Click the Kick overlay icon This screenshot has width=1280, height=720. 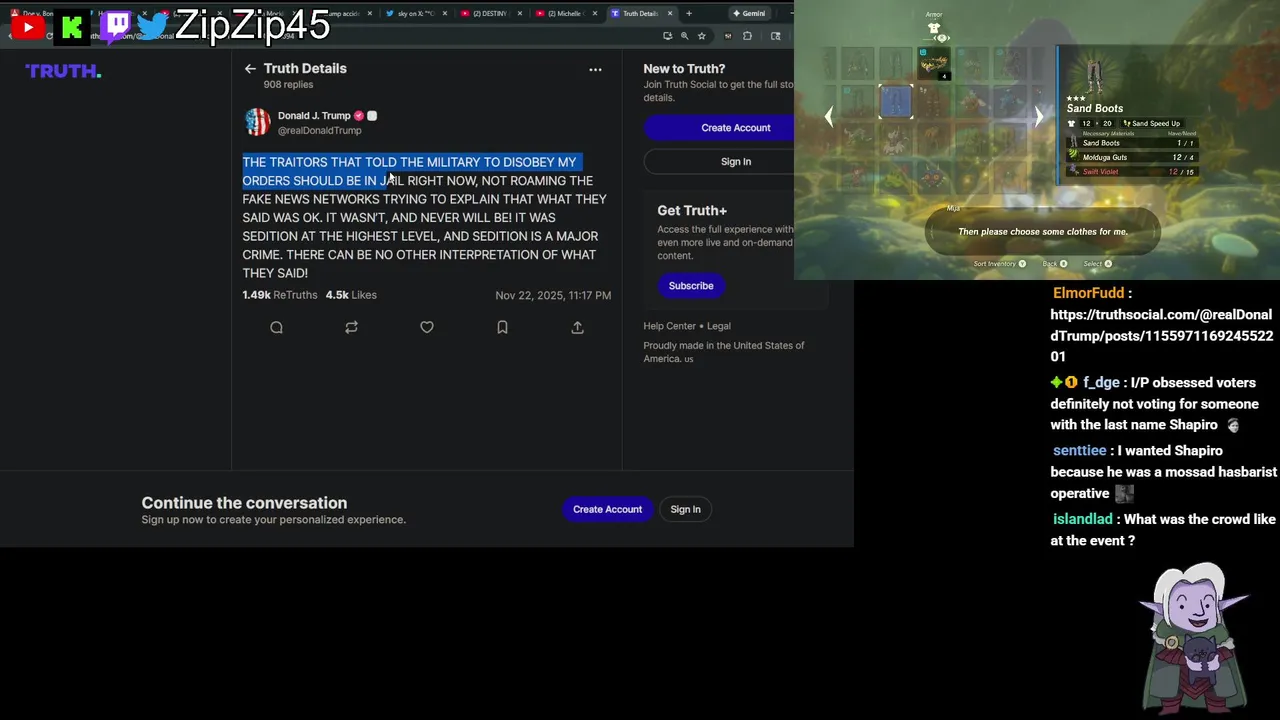point(72,27)
